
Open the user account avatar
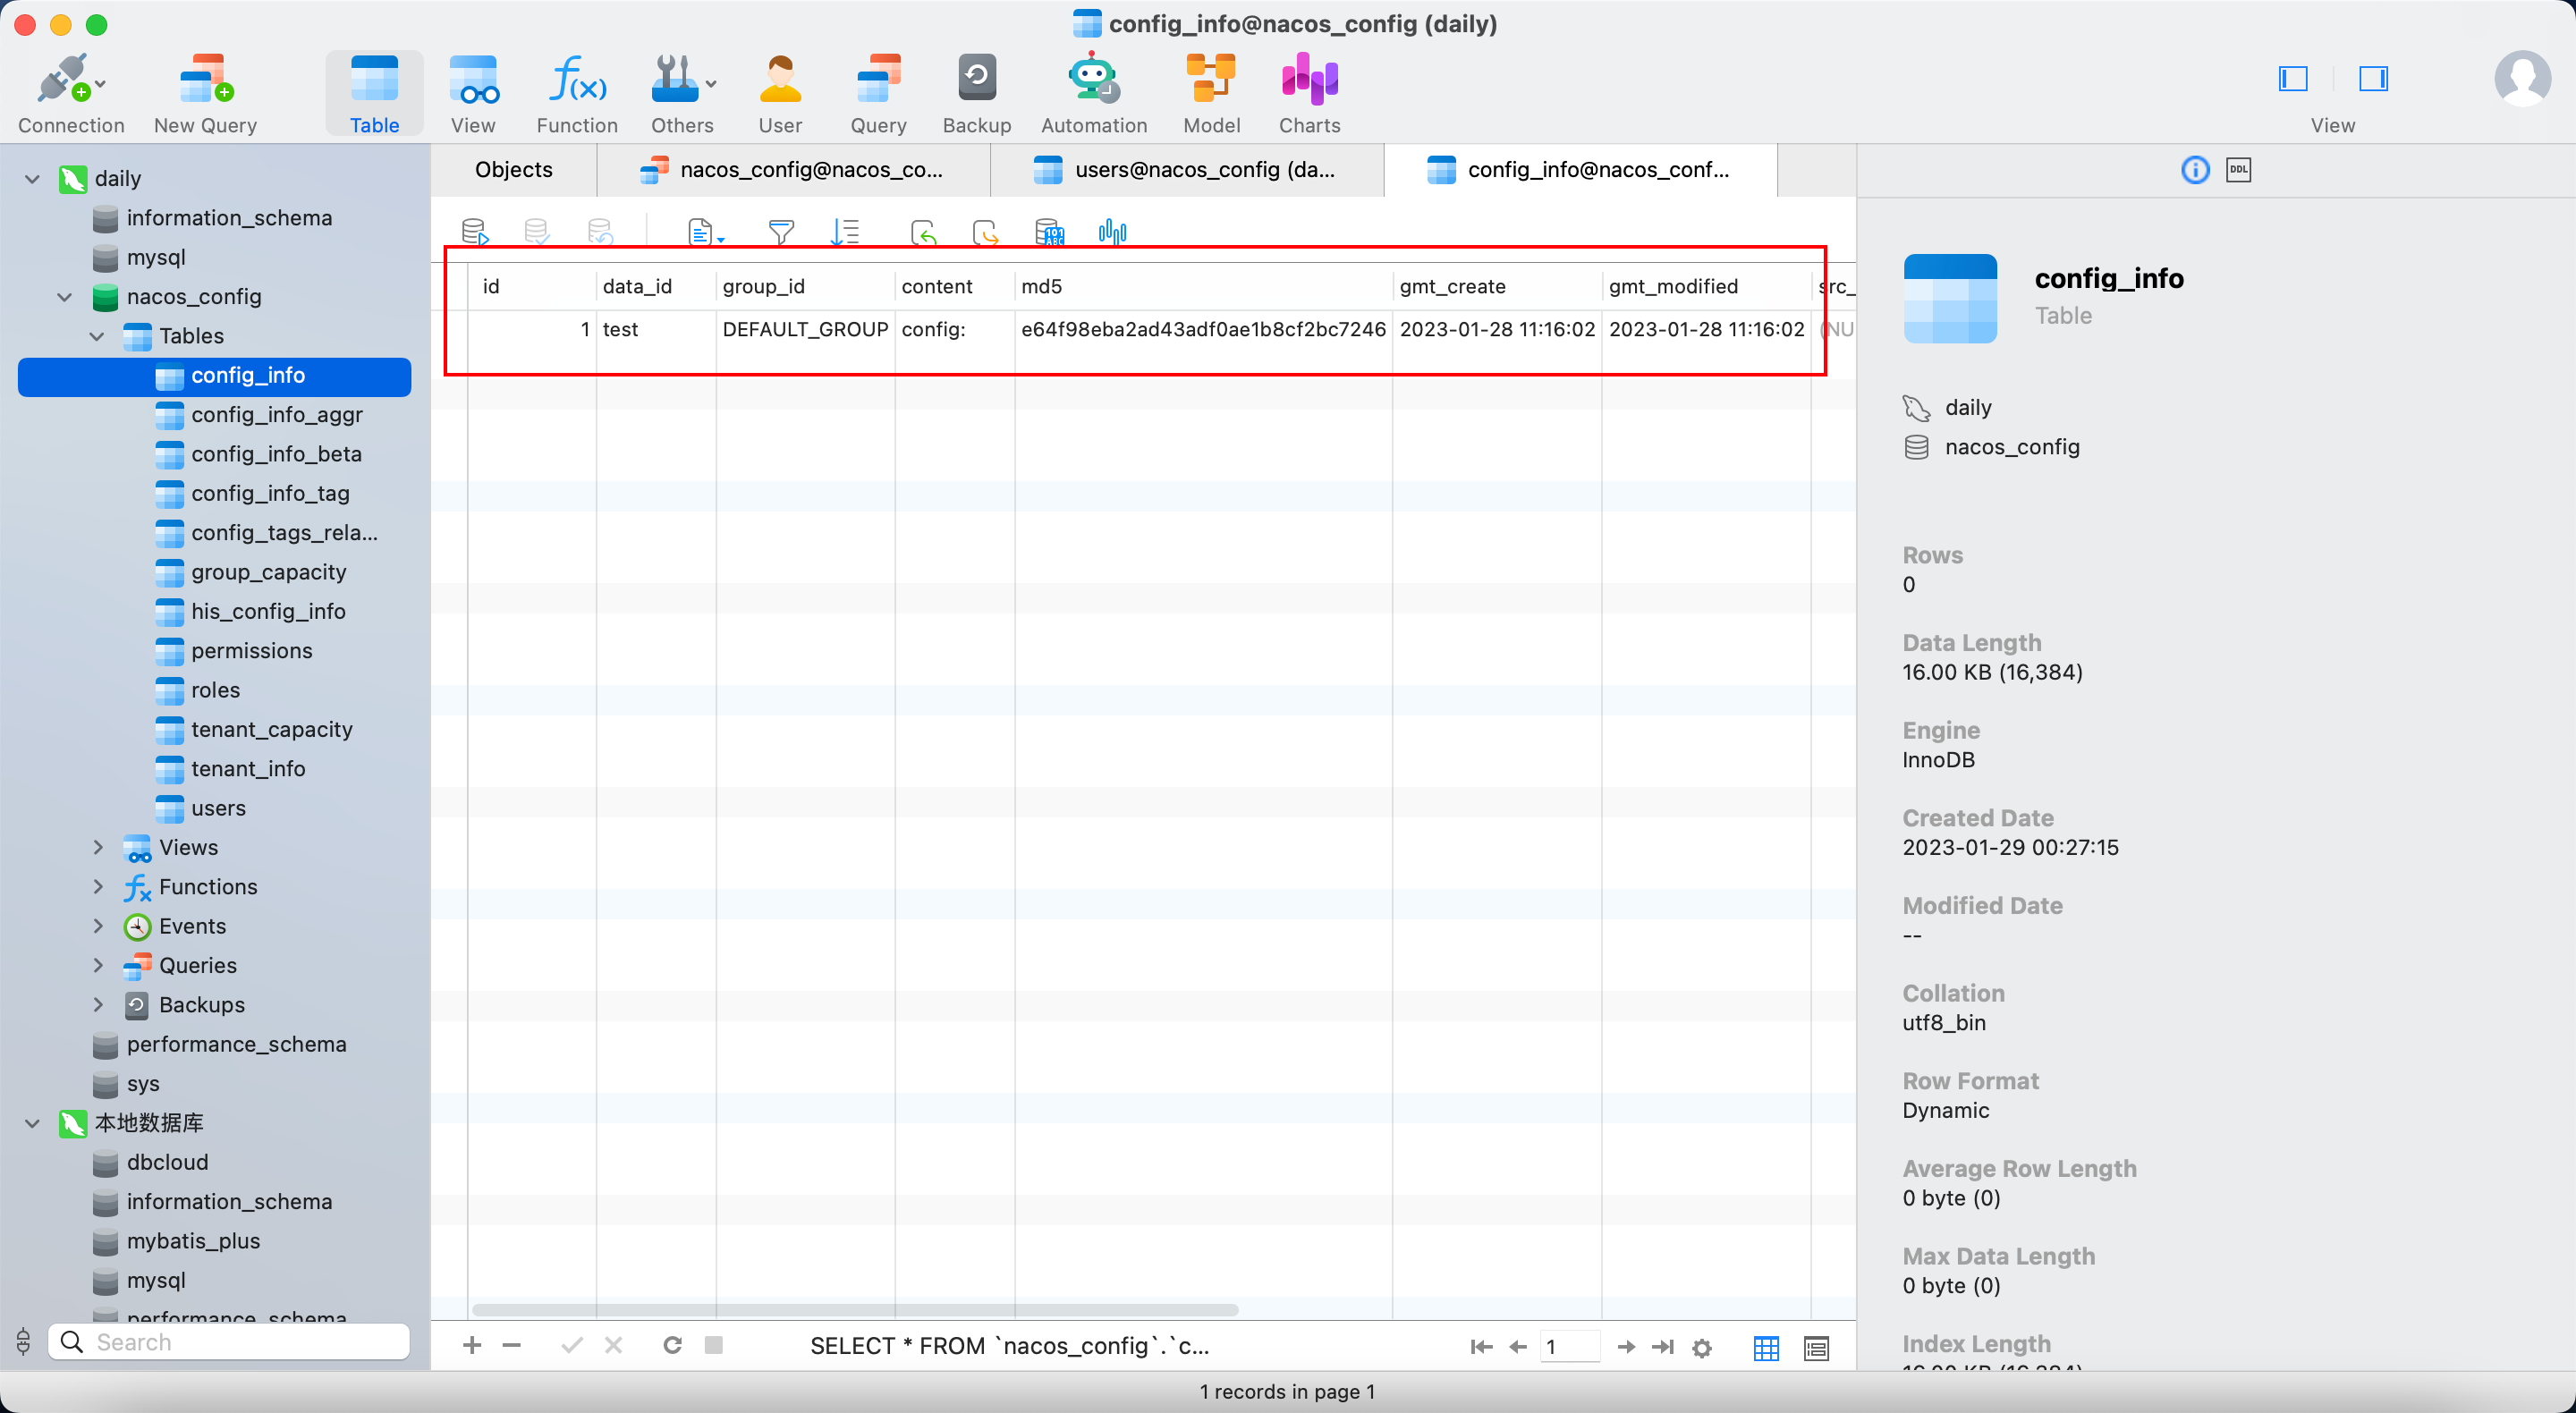(2522, 78)
